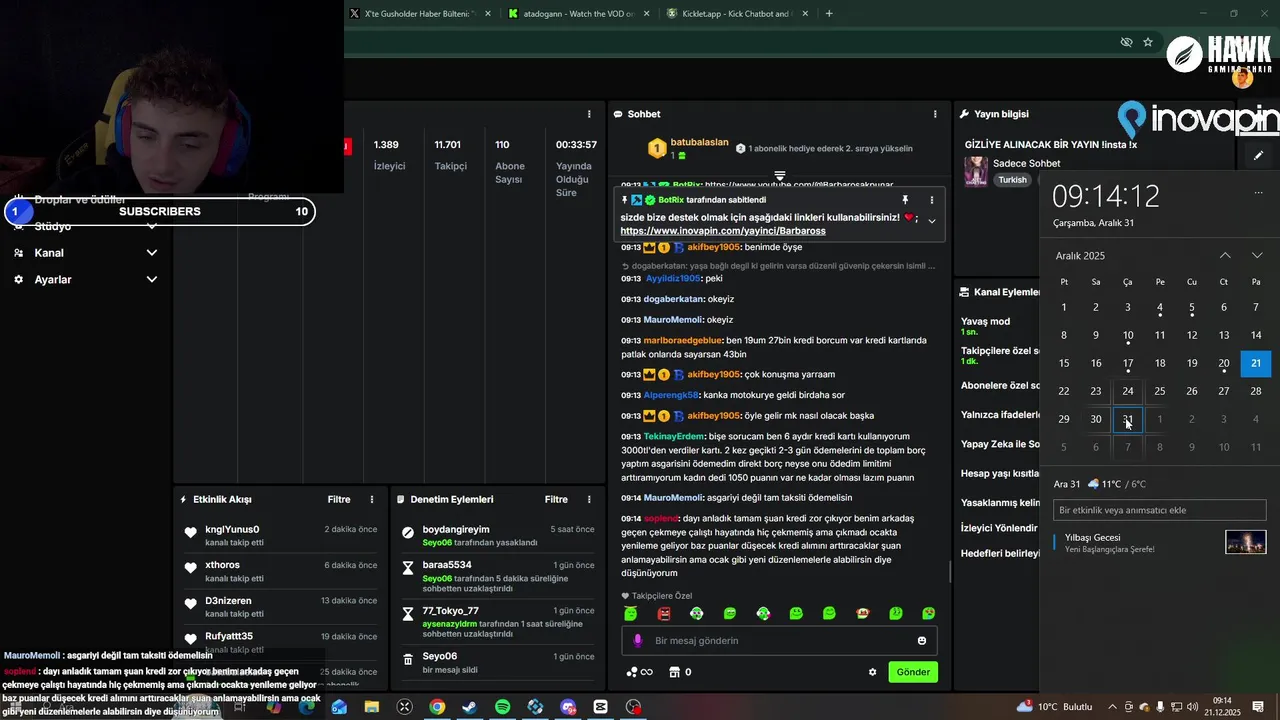
Task: Select the last crying green emote
Action: (x=929, y=613)
